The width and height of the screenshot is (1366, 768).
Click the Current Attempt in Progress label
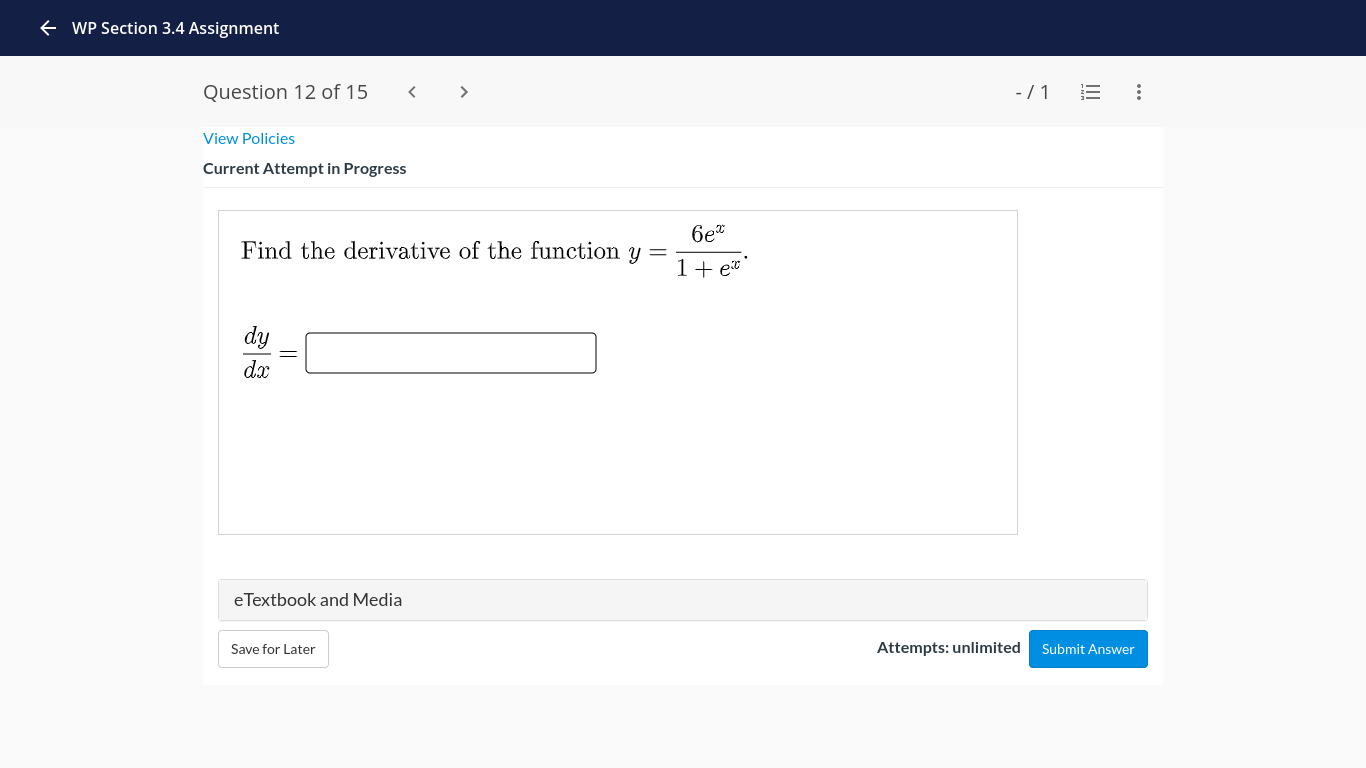click(x=305, y=168)
